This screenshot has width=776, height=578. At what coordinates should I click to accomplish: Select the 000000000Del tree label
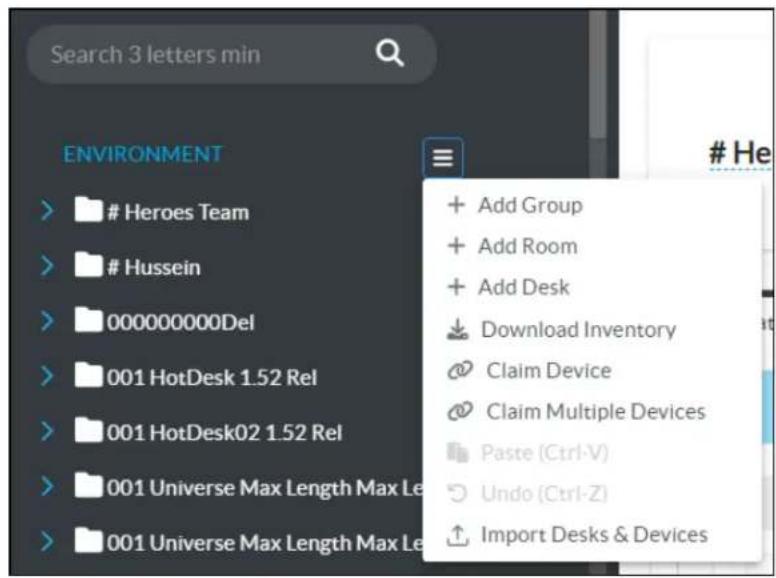pyautogui.click(x=181, y=323)
